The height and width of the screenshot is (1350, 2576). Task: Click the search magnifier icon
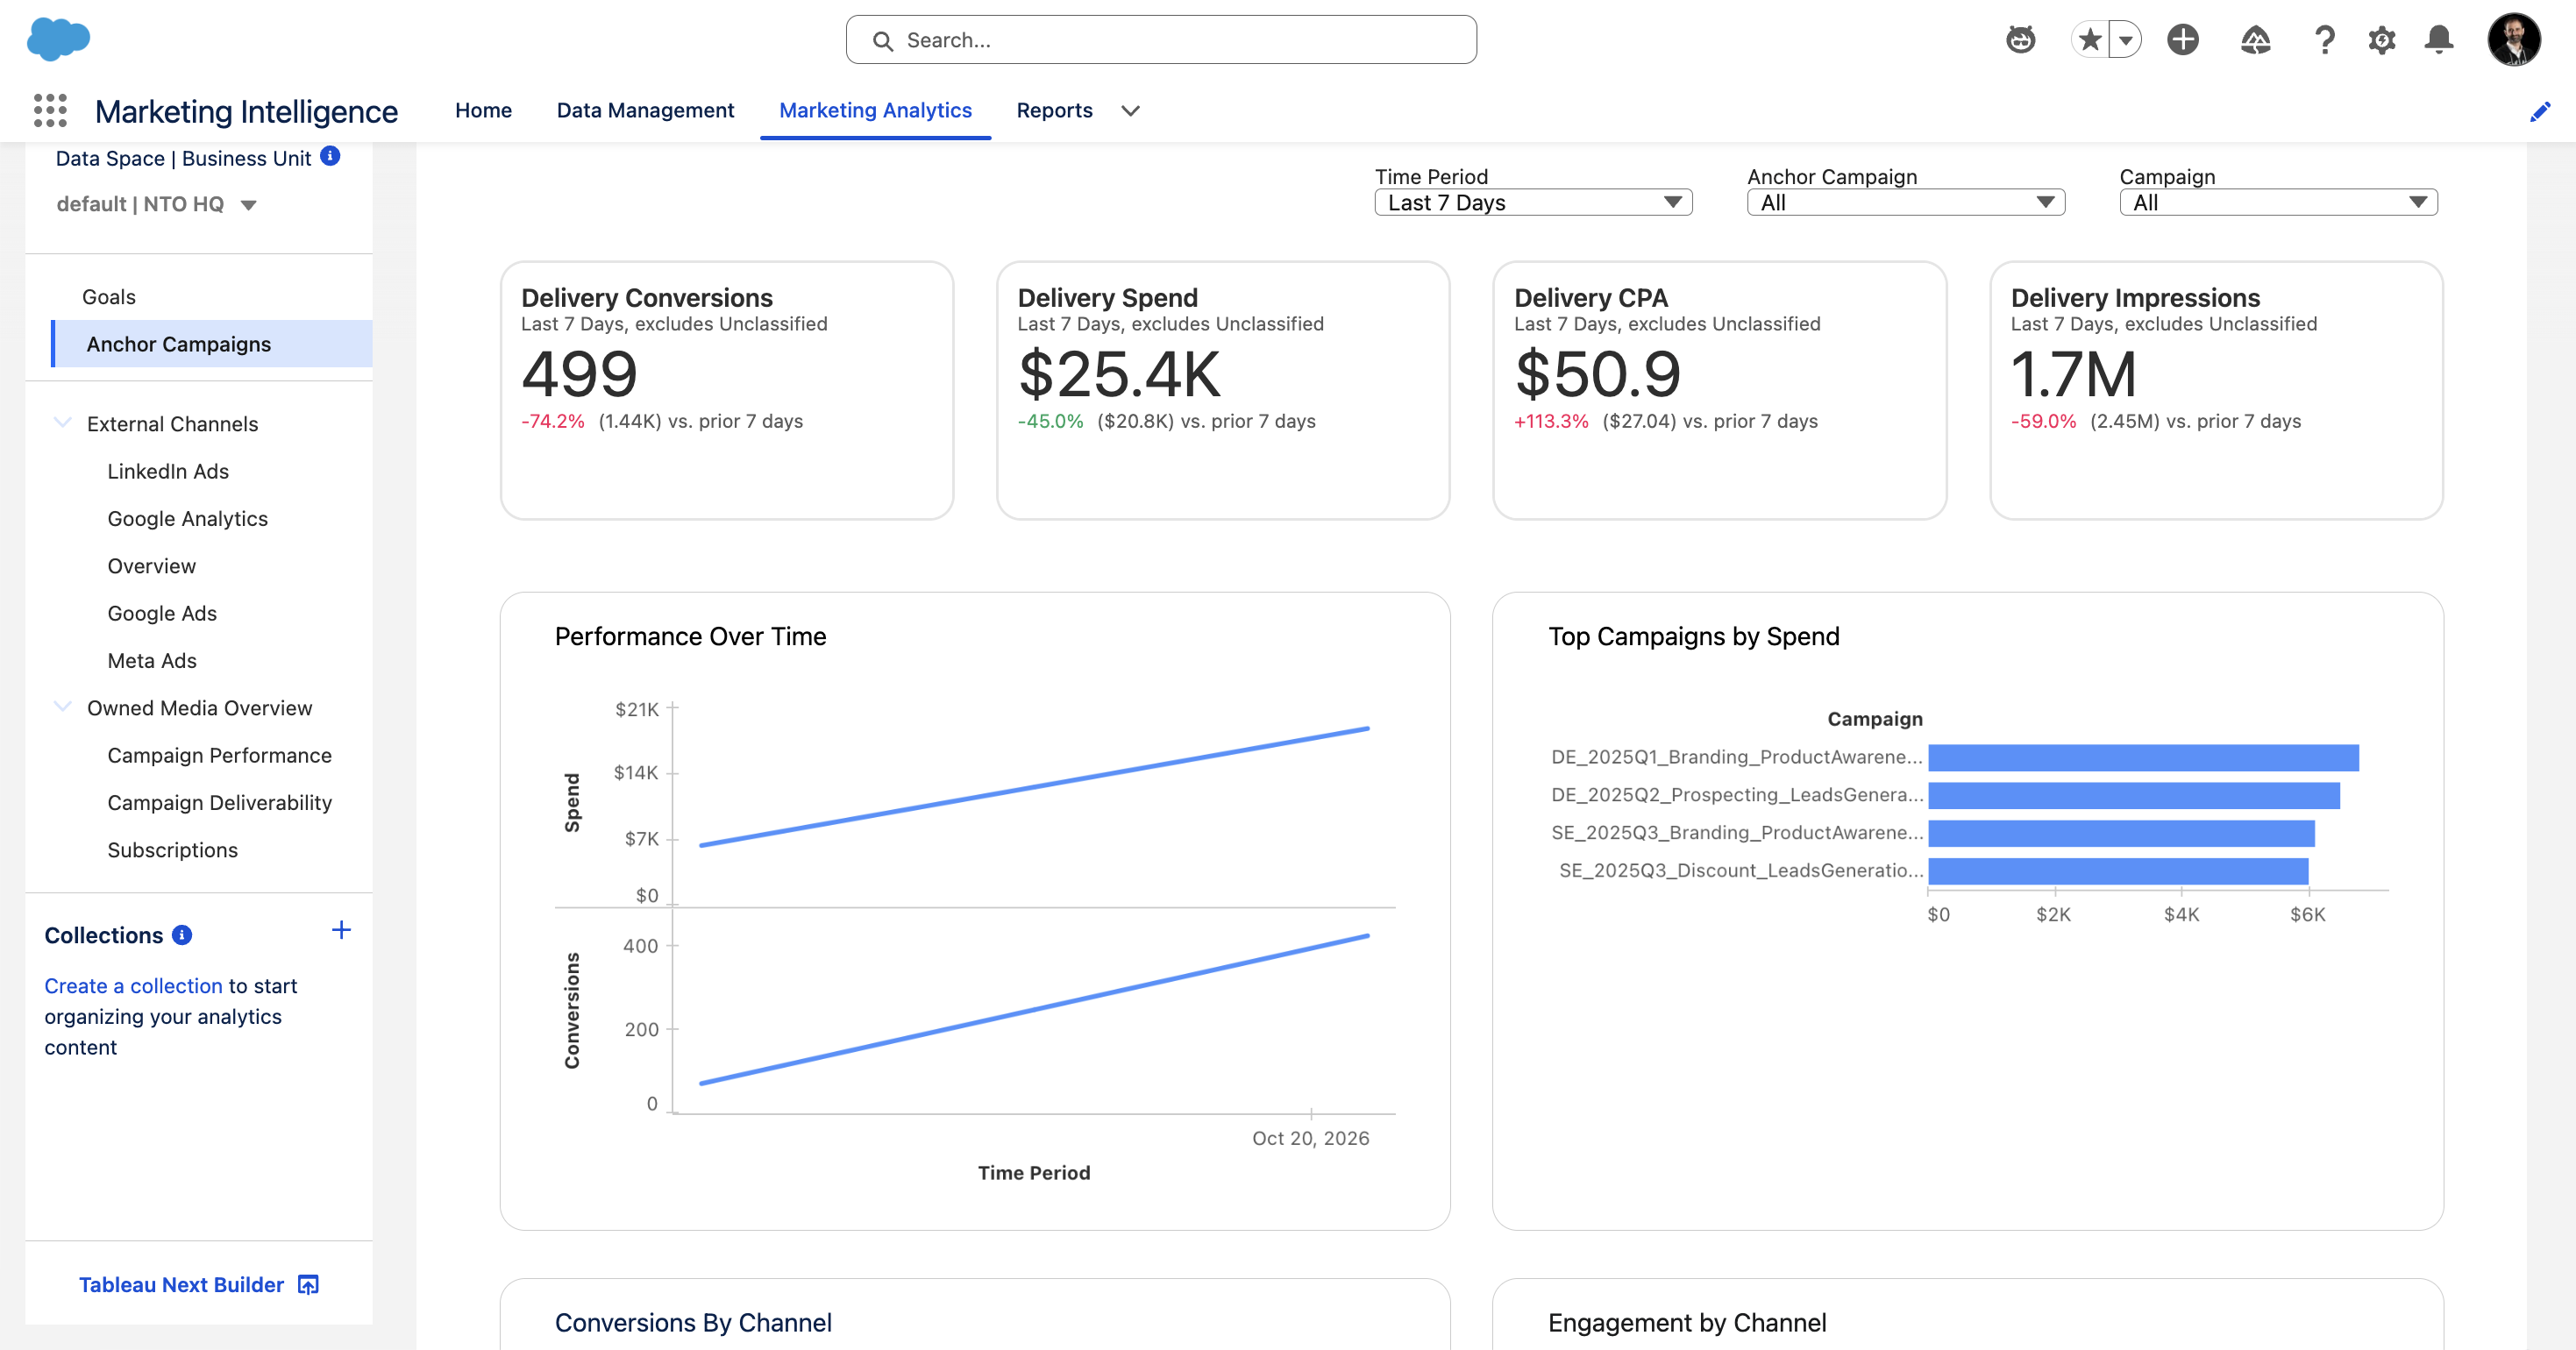(882, 41)
